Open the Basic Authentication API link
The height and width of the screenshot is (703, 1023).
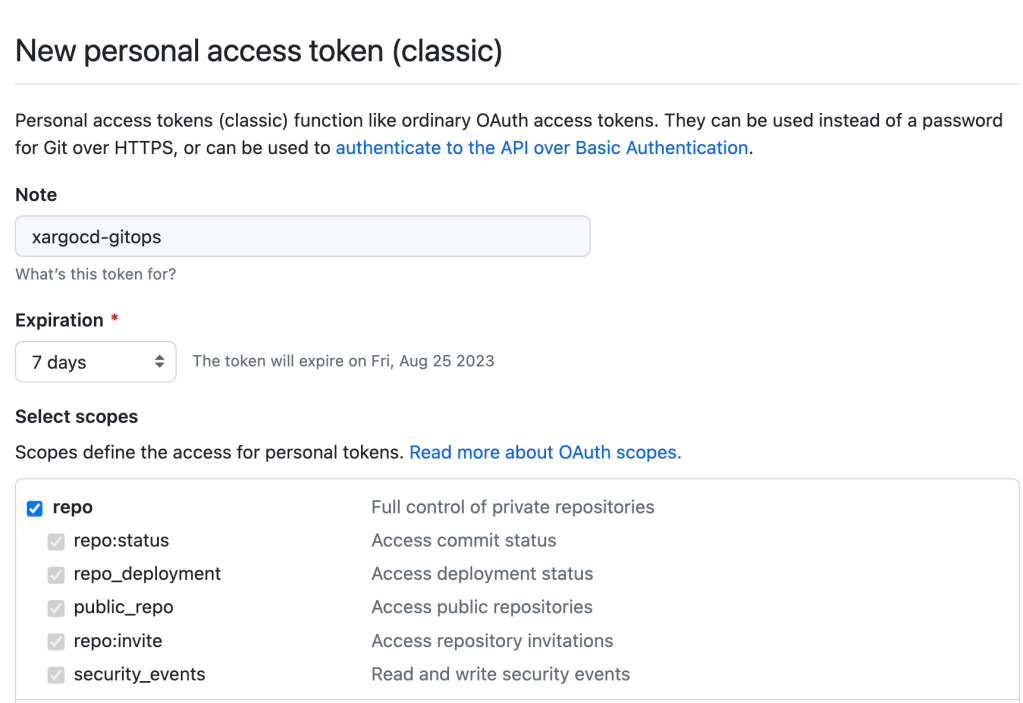point(541,148)
